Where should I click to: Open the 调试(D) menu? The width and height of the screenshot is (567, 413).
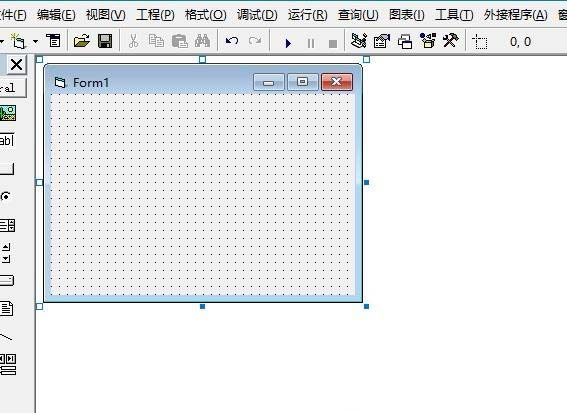point(257,15)
